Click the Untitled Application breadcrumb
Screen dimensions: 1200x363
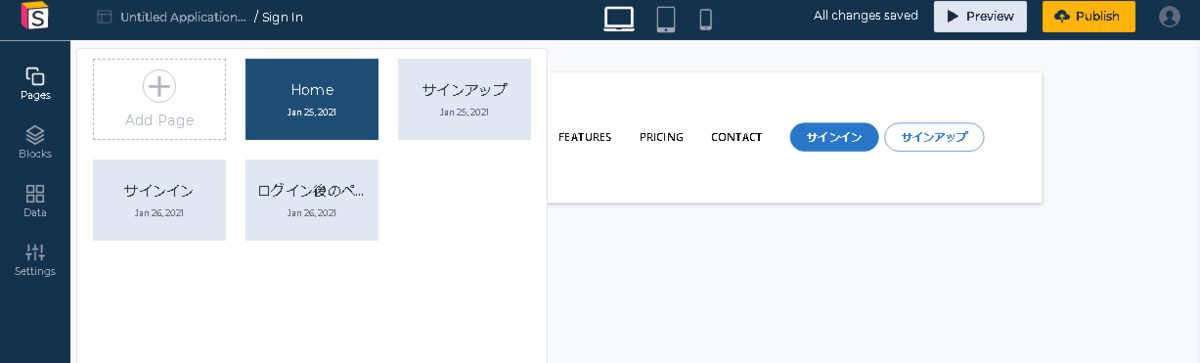tap(183, 17)
